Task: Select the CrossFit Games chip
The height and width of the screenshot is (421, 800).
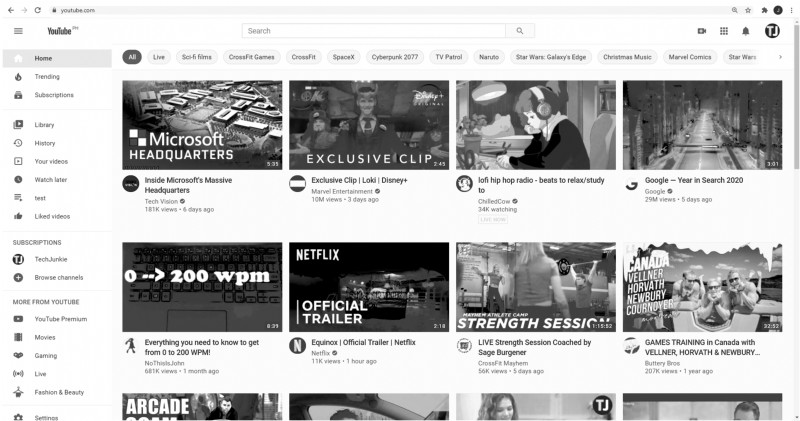Action: coord(252,57)
